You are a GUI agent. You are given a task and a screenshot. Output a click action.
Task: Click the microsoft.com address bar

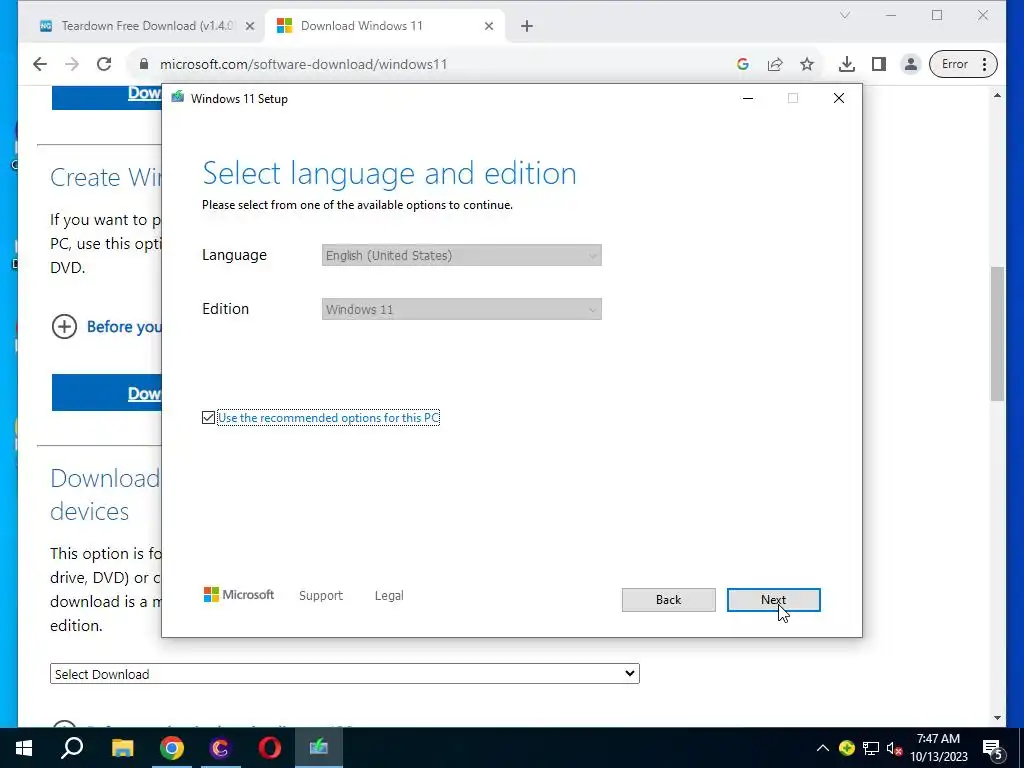click(431, 64)
